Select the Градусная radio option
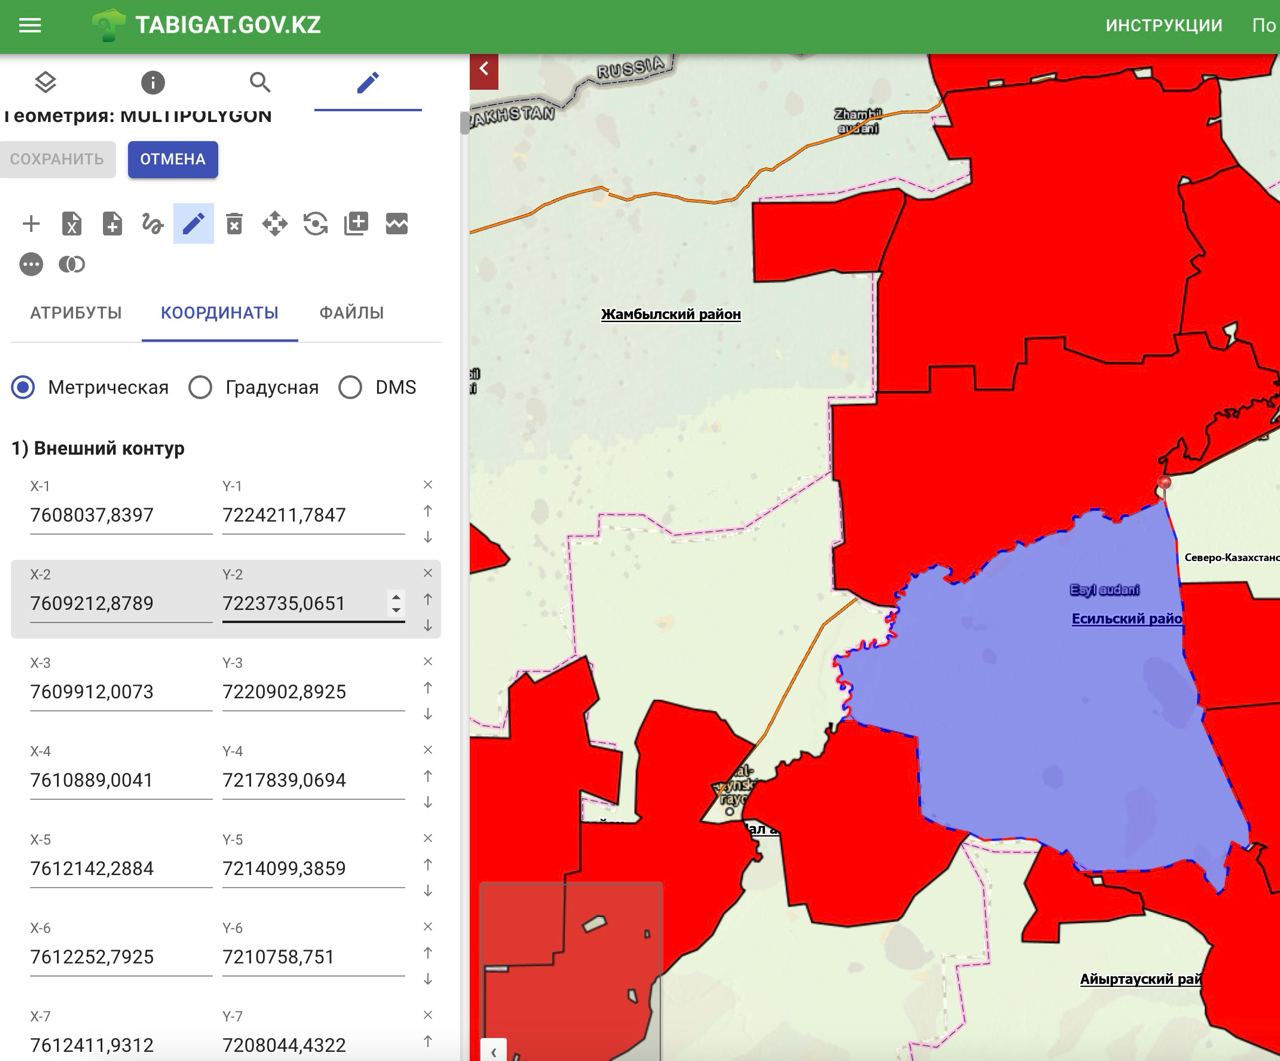 tap(200, 387)
